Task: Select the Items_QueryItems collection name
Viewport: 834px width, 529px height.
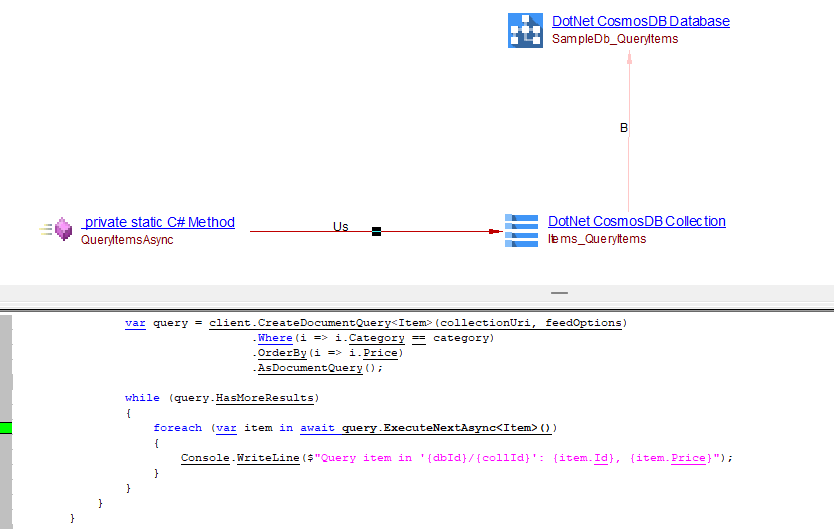Action: 597,239
